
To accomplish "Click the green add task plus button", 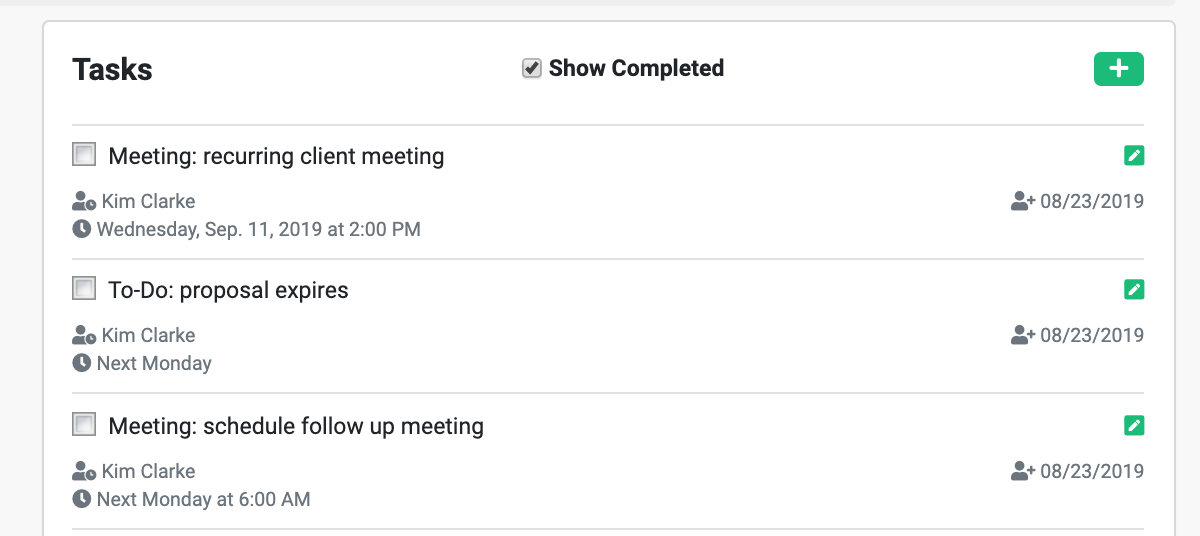I will pyautogui.click(x=1119, y=69).
